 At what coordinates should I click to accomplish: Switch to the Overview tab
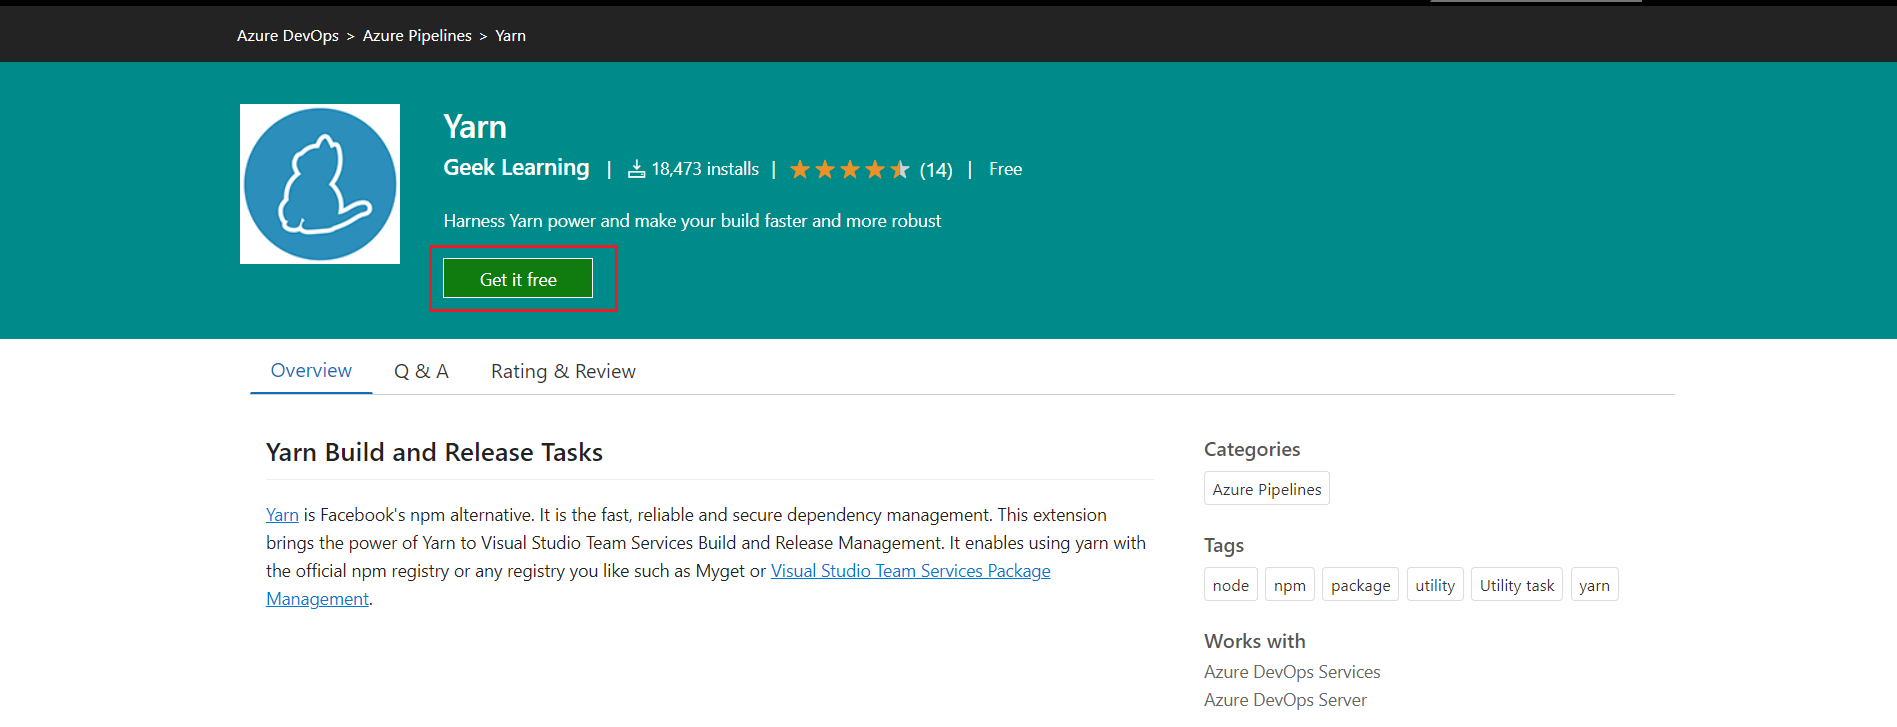pos(311,371)
